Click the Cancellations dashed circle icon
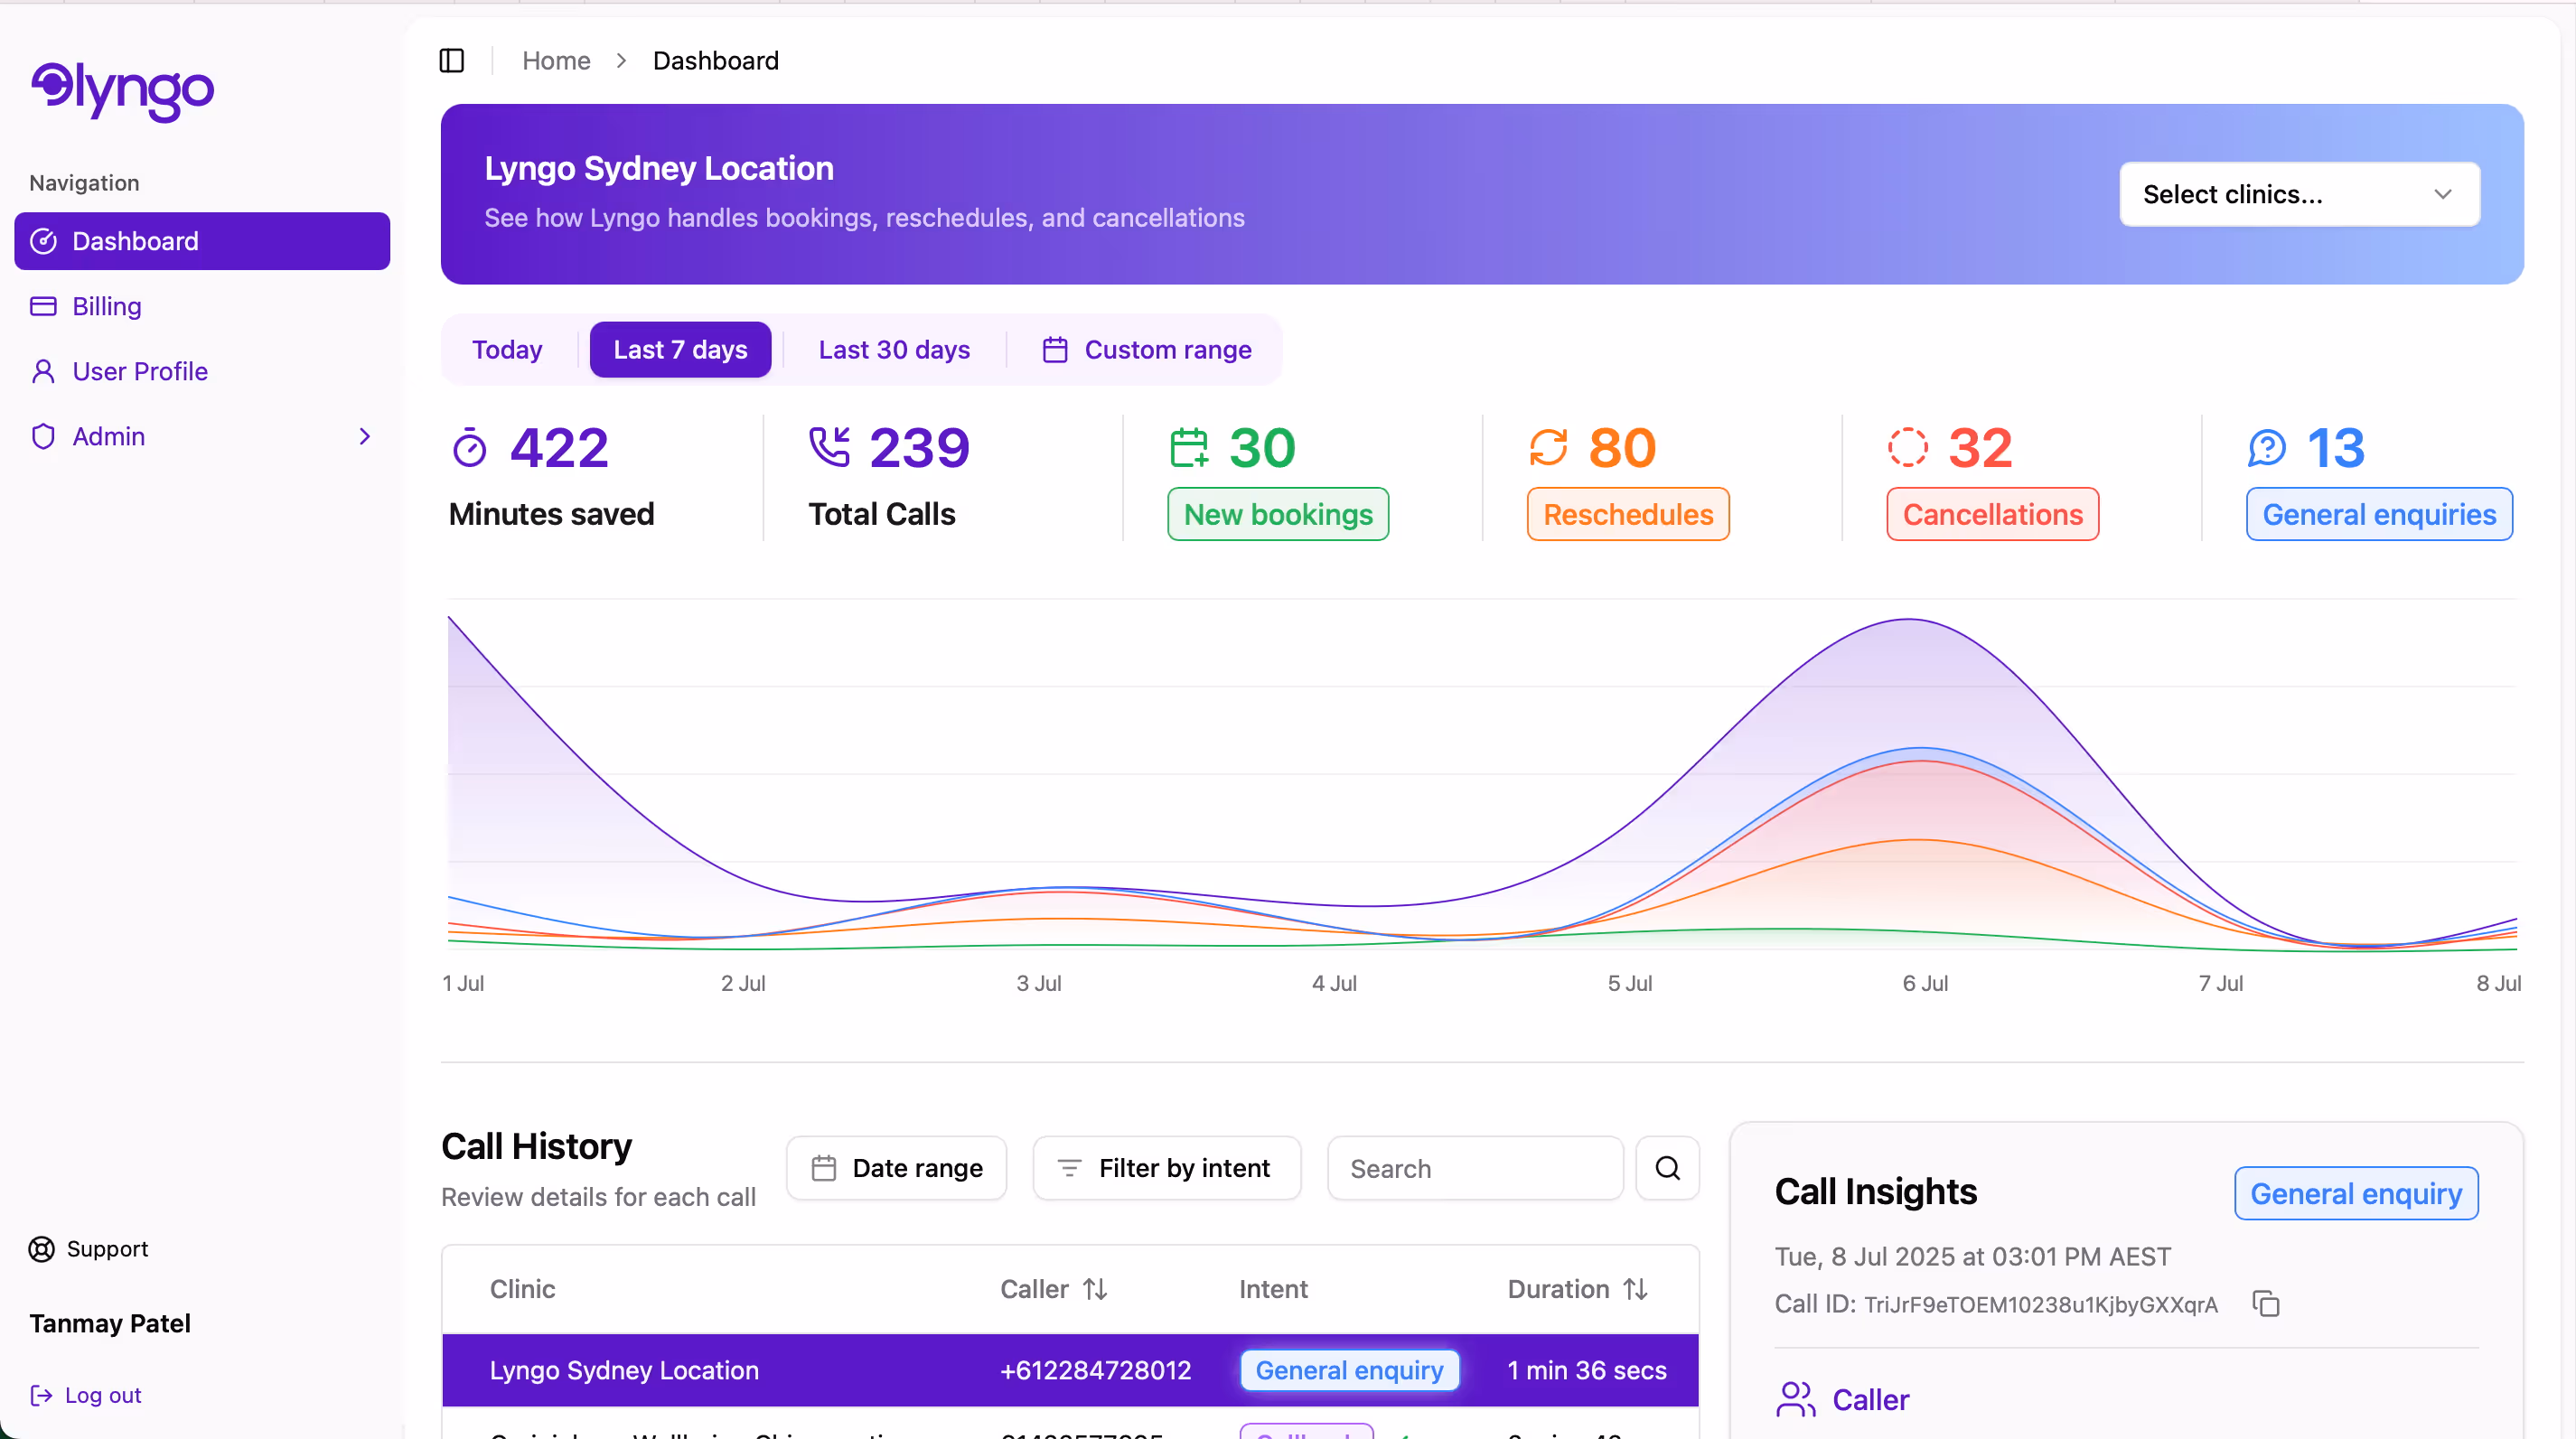The width and height of the screenshot is (2576, 1439). (x=1907, y=447)
